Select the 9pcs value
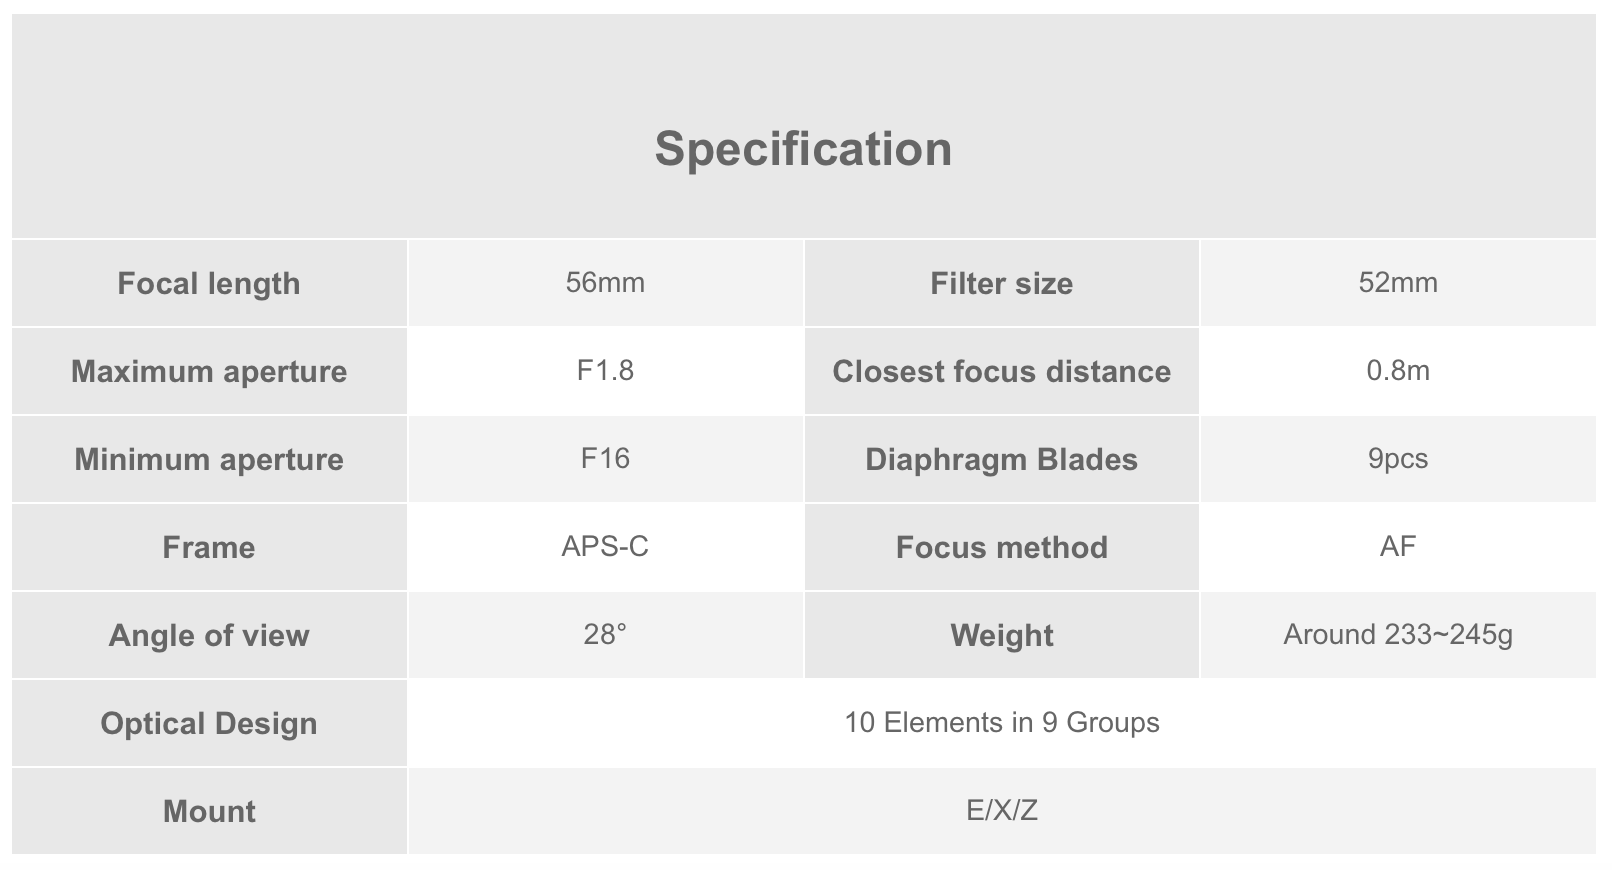The width and height of the screenshot is (1612, 870). [1397, 459]
